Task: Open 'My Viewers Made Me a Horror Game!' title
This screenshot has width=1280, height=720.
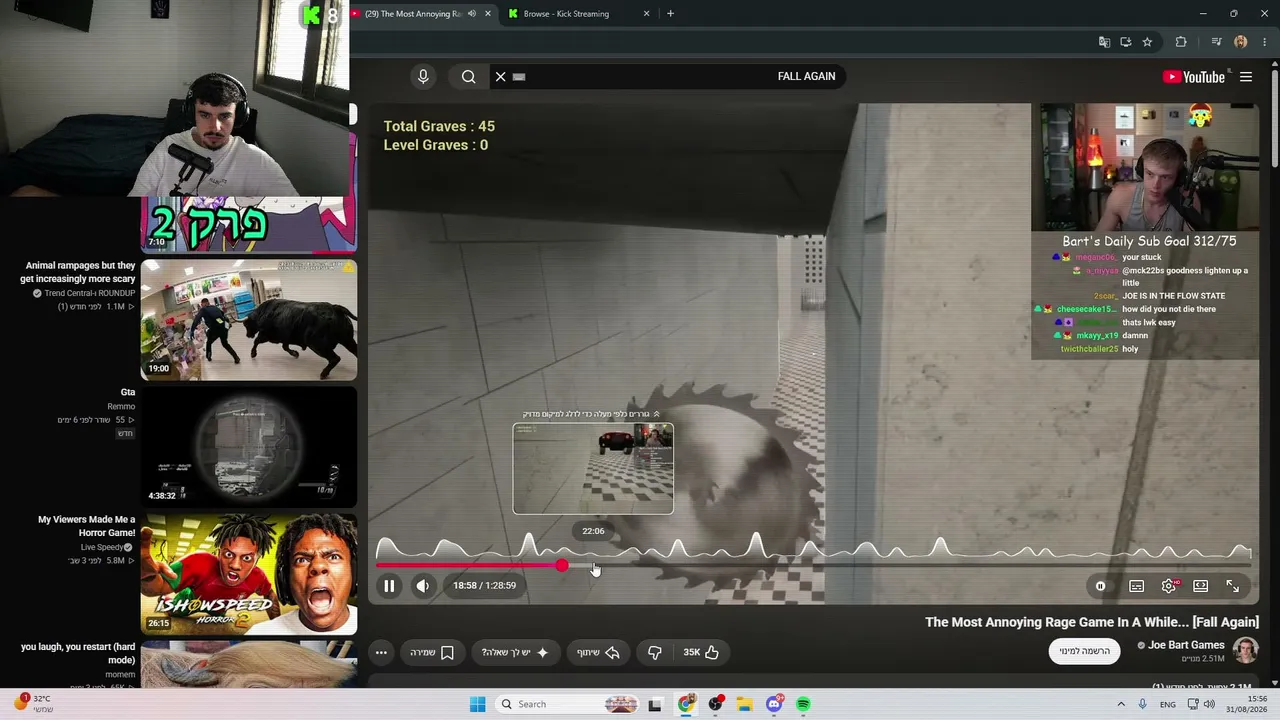Action: click(86, 526)
